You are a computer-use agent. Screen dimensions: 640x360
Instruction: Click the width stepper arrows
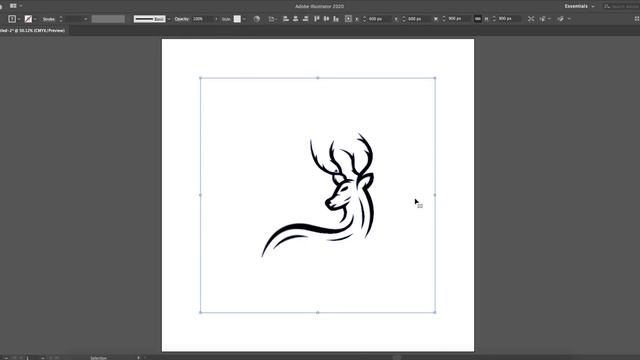click(x=444, y=19)
